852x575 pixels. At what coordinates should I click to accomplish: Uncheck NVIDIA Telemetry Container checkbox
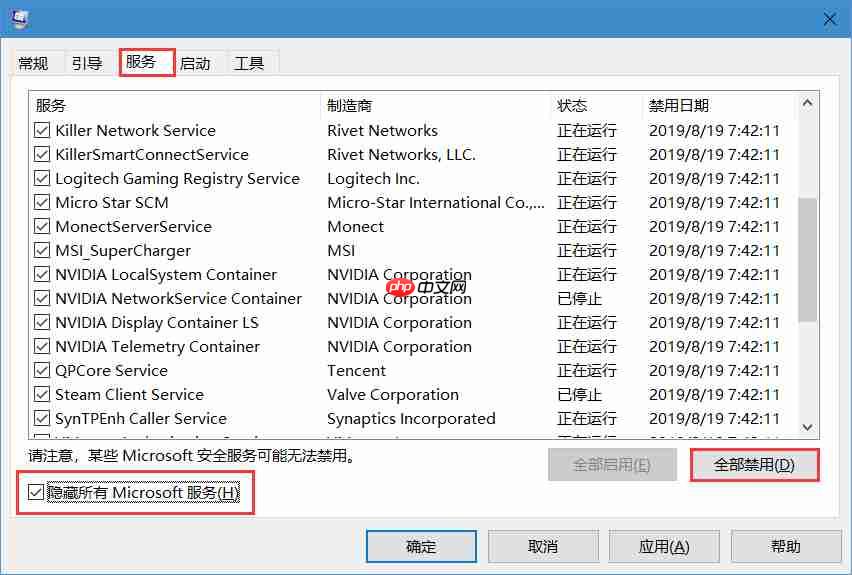tap(42, 346)
